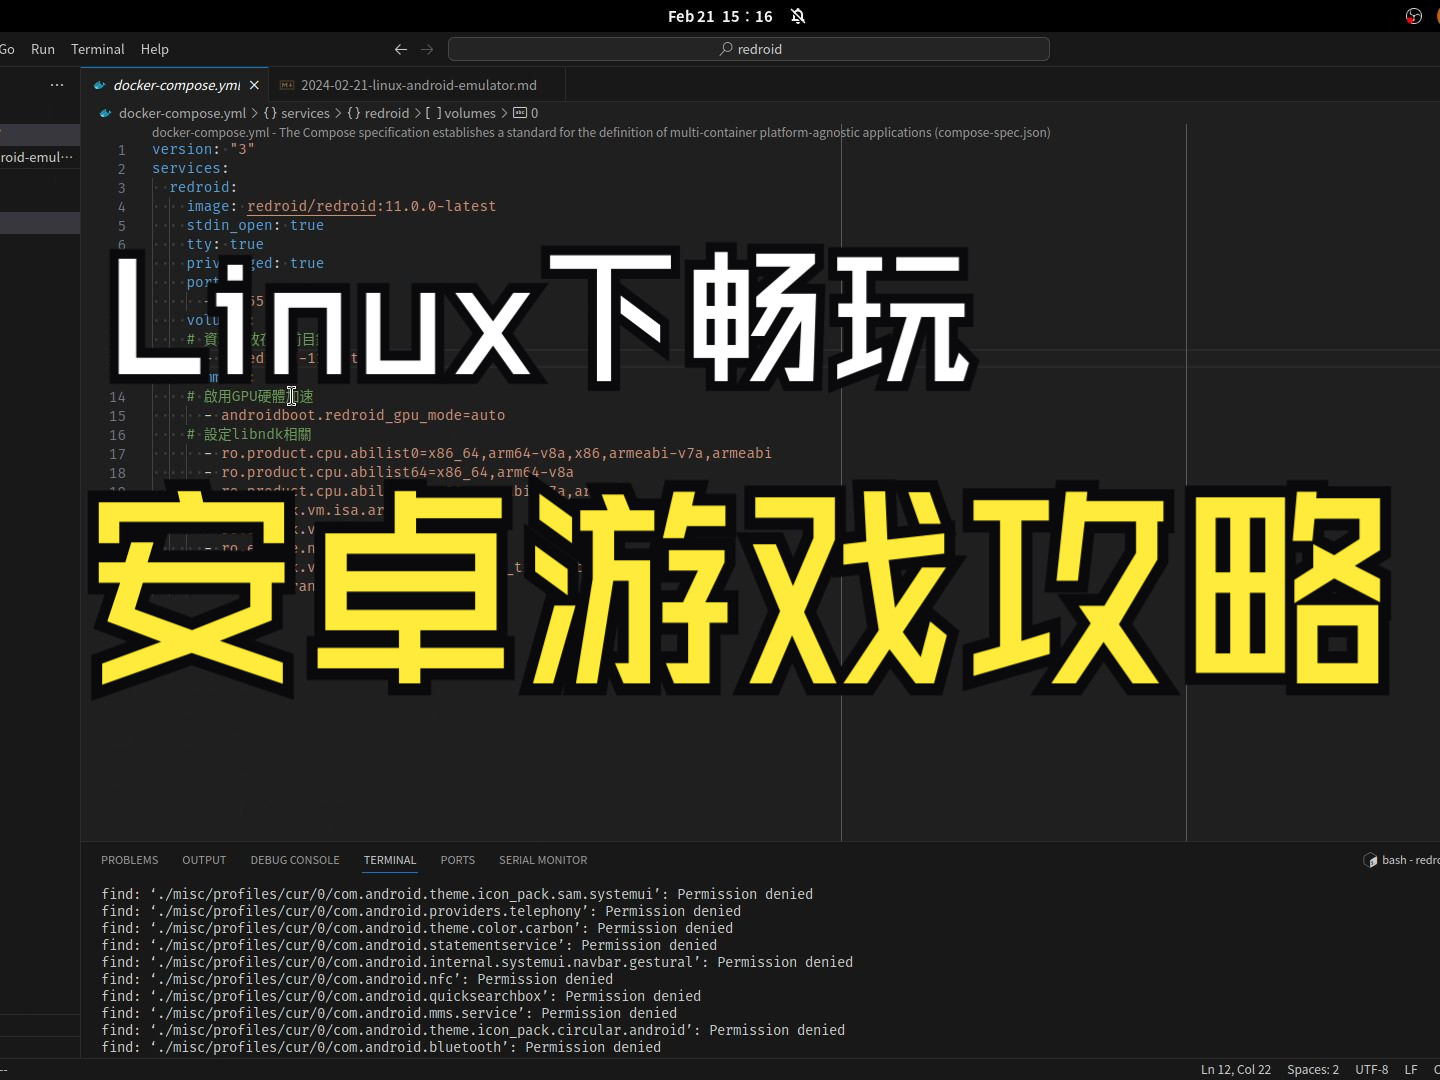
Task: Go back with the left arrow
Action: tap(401, 49)
